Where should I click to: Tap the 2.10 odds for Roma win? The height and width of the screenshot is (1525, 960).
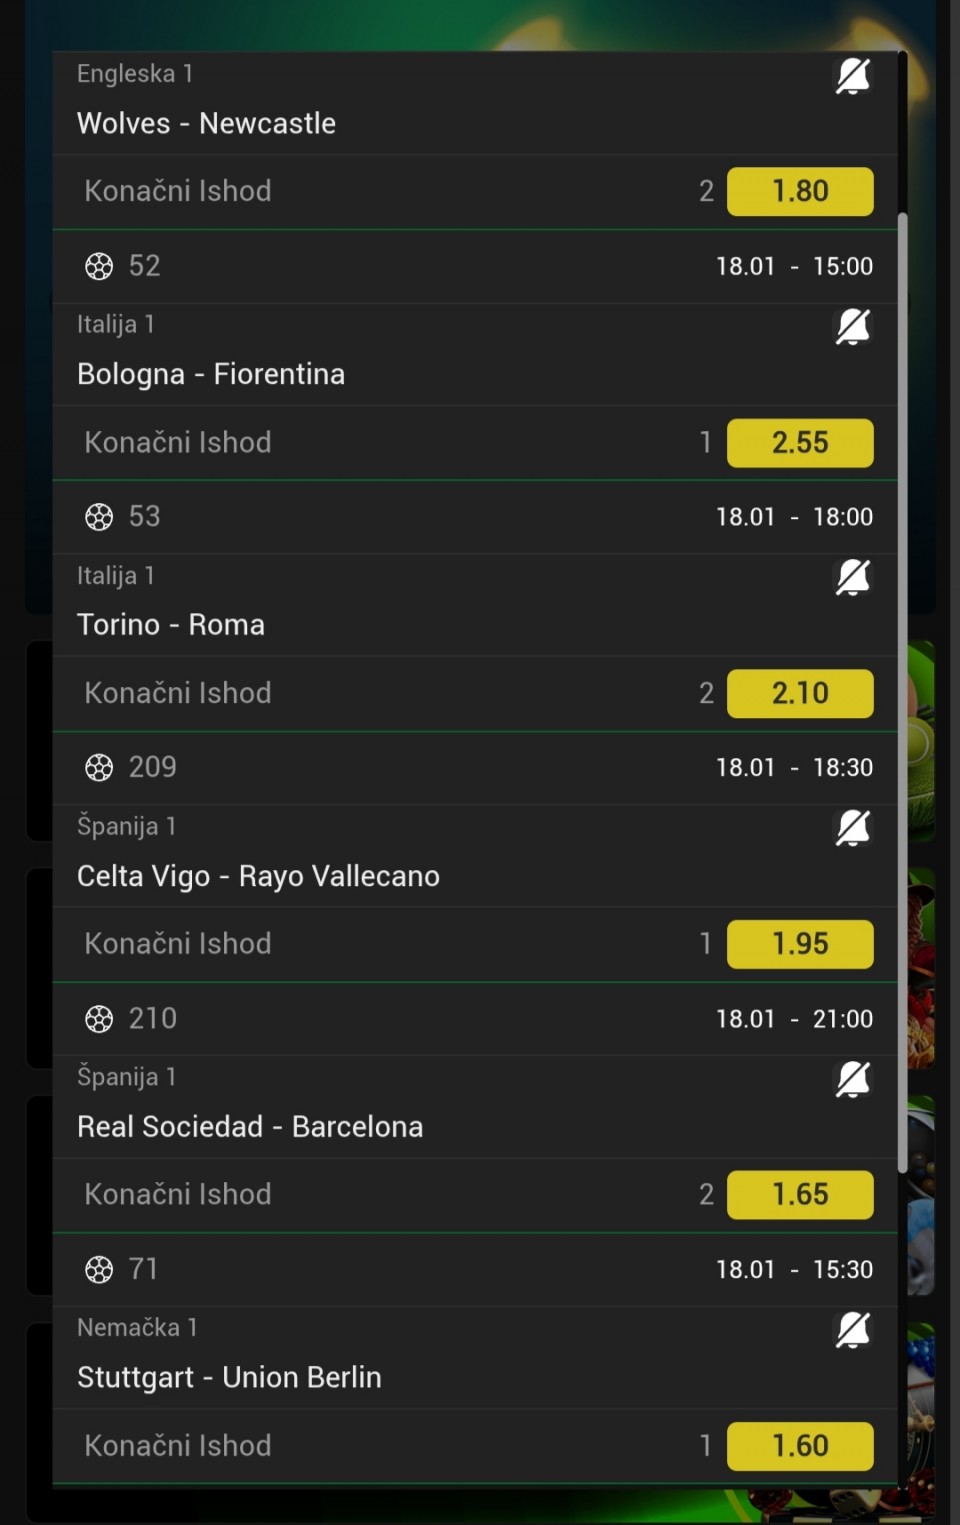tap(800, 693)
